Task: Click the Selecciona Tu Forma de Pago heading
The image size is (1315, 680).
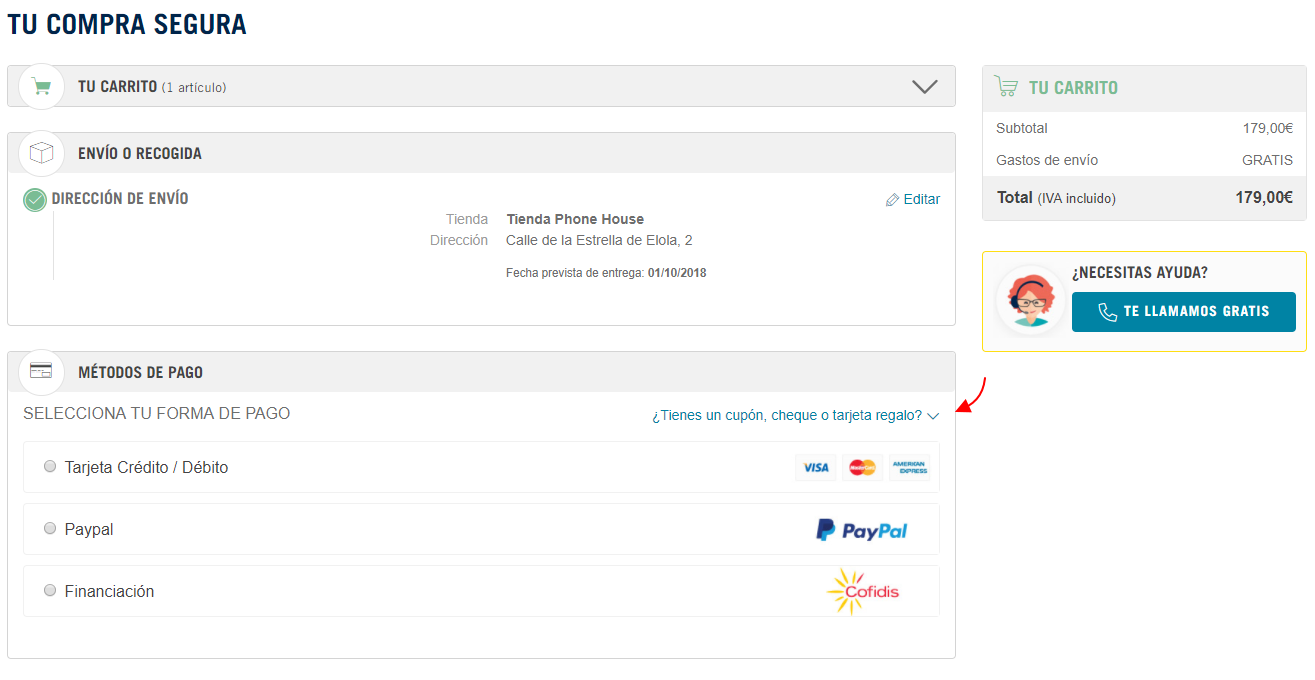Action: (157, 413)
